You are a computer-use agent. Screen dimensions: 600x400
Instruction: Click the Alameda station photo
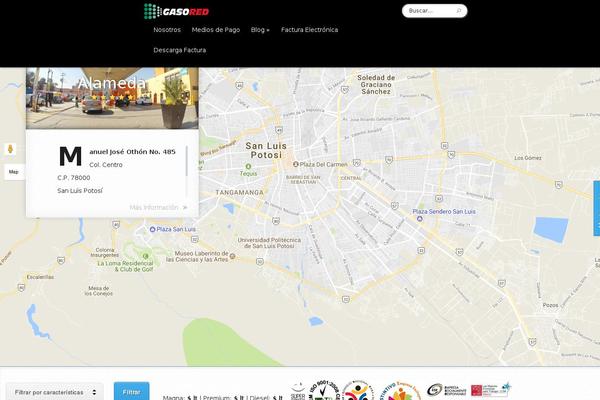click(x=112, y=98)
